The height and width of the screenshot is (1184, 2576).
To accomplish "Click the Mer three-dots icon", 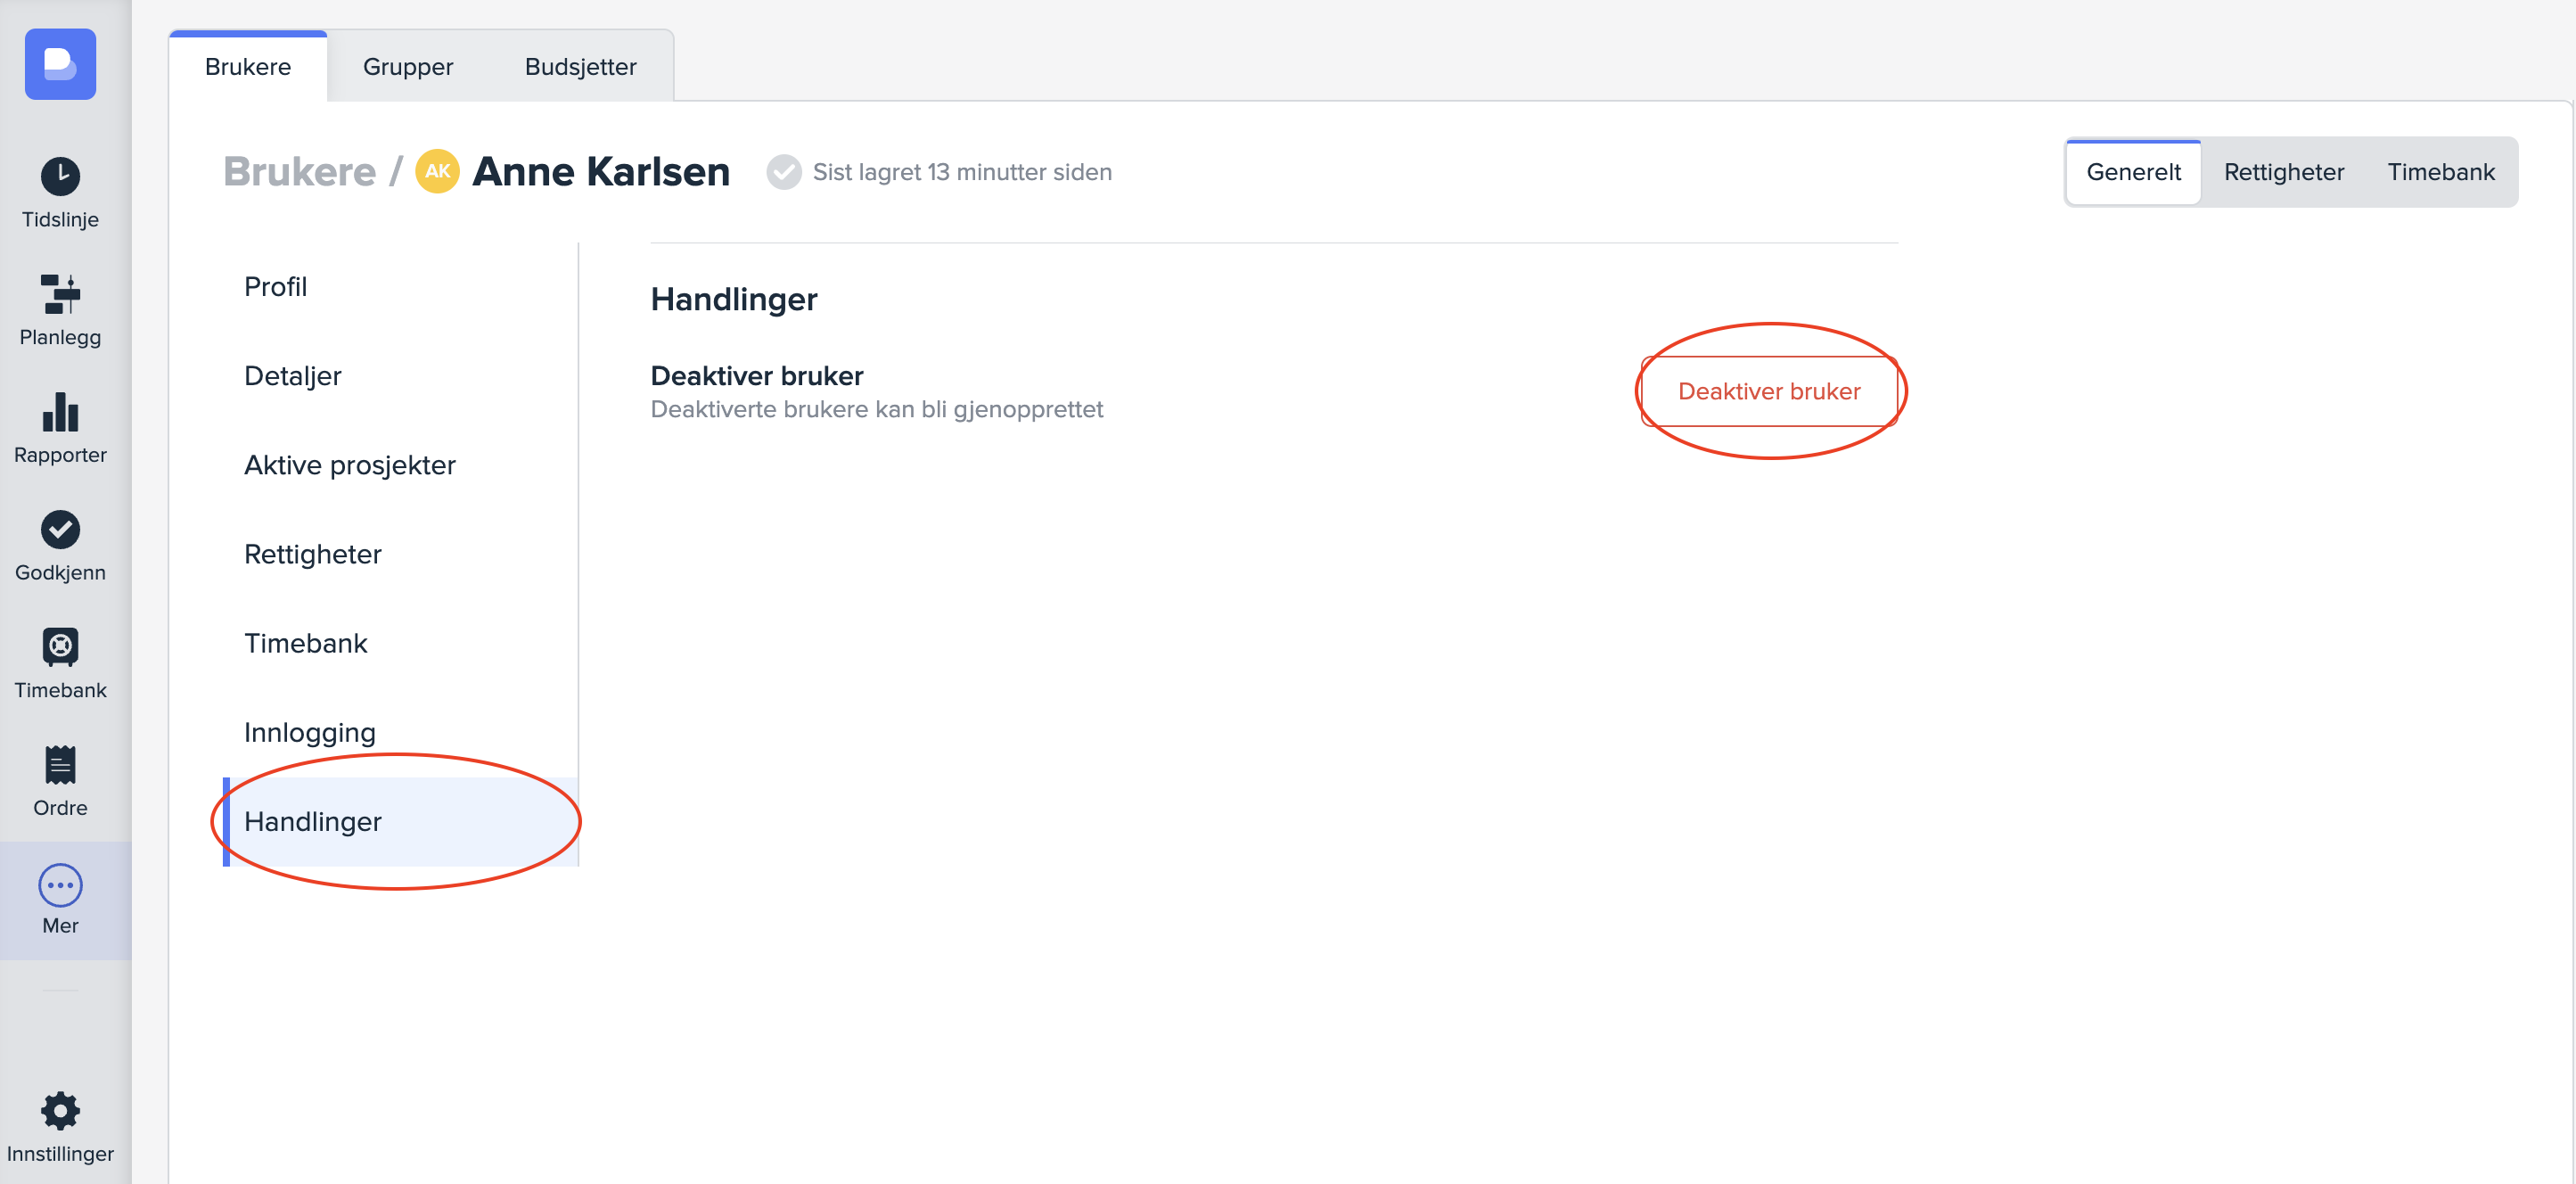I will (x=60, y=885).
